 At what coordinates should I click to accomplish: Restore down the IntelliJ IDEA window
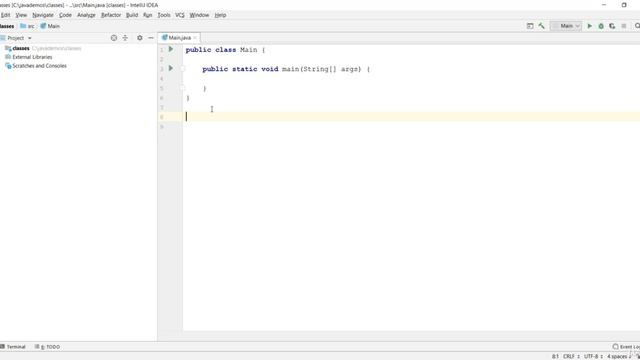[x=624, y=5]
